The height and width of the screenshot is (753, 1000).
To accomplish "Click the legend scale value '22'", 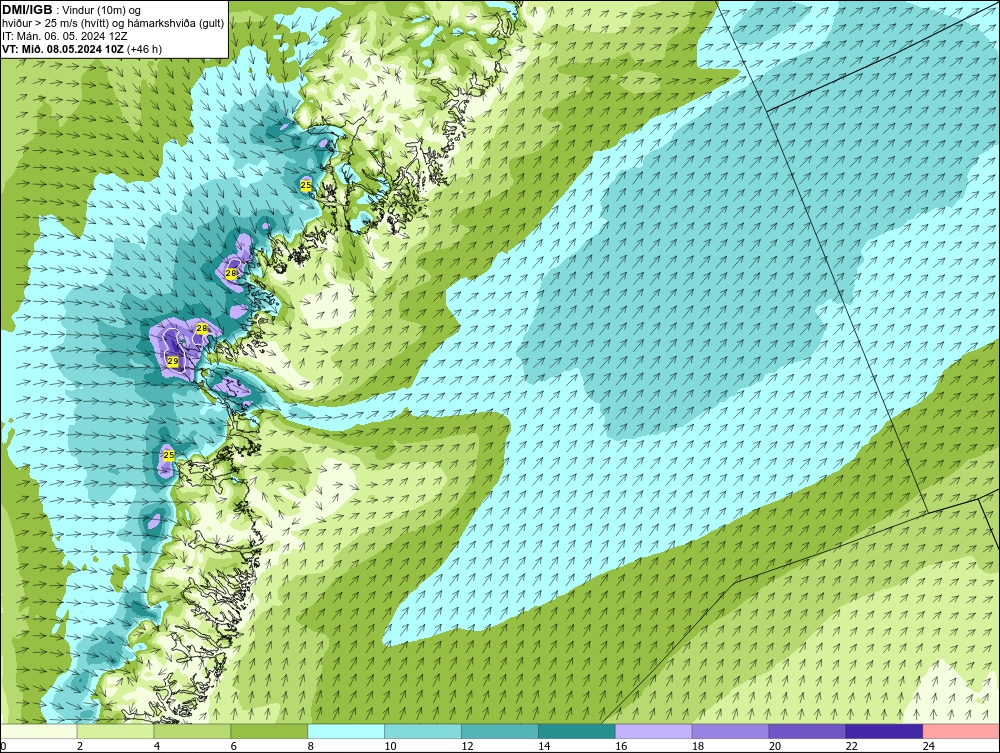I will click(852, 746).
